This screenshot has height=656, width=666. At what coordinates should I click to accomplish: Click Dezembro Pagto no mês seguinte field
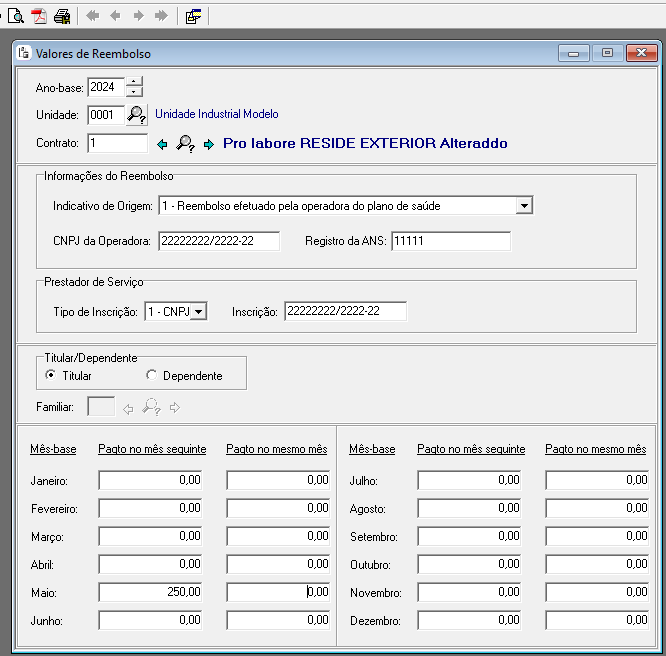tap(470, 620)
